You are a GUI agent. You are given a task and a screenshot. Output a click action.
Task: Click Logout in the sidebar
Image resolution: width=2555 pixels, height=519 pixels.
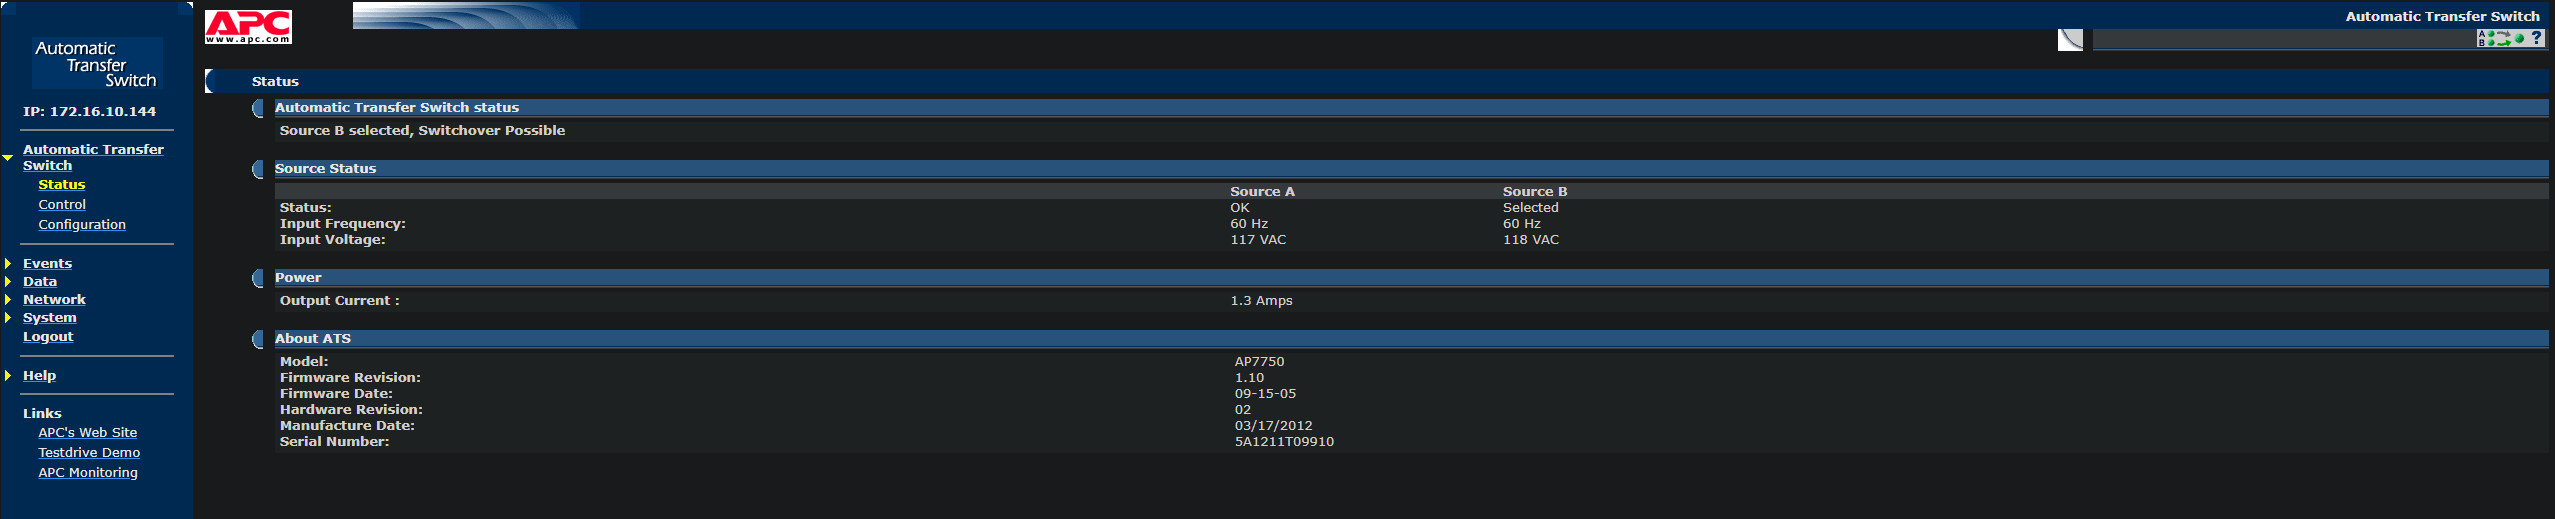[x=48, y=337]
